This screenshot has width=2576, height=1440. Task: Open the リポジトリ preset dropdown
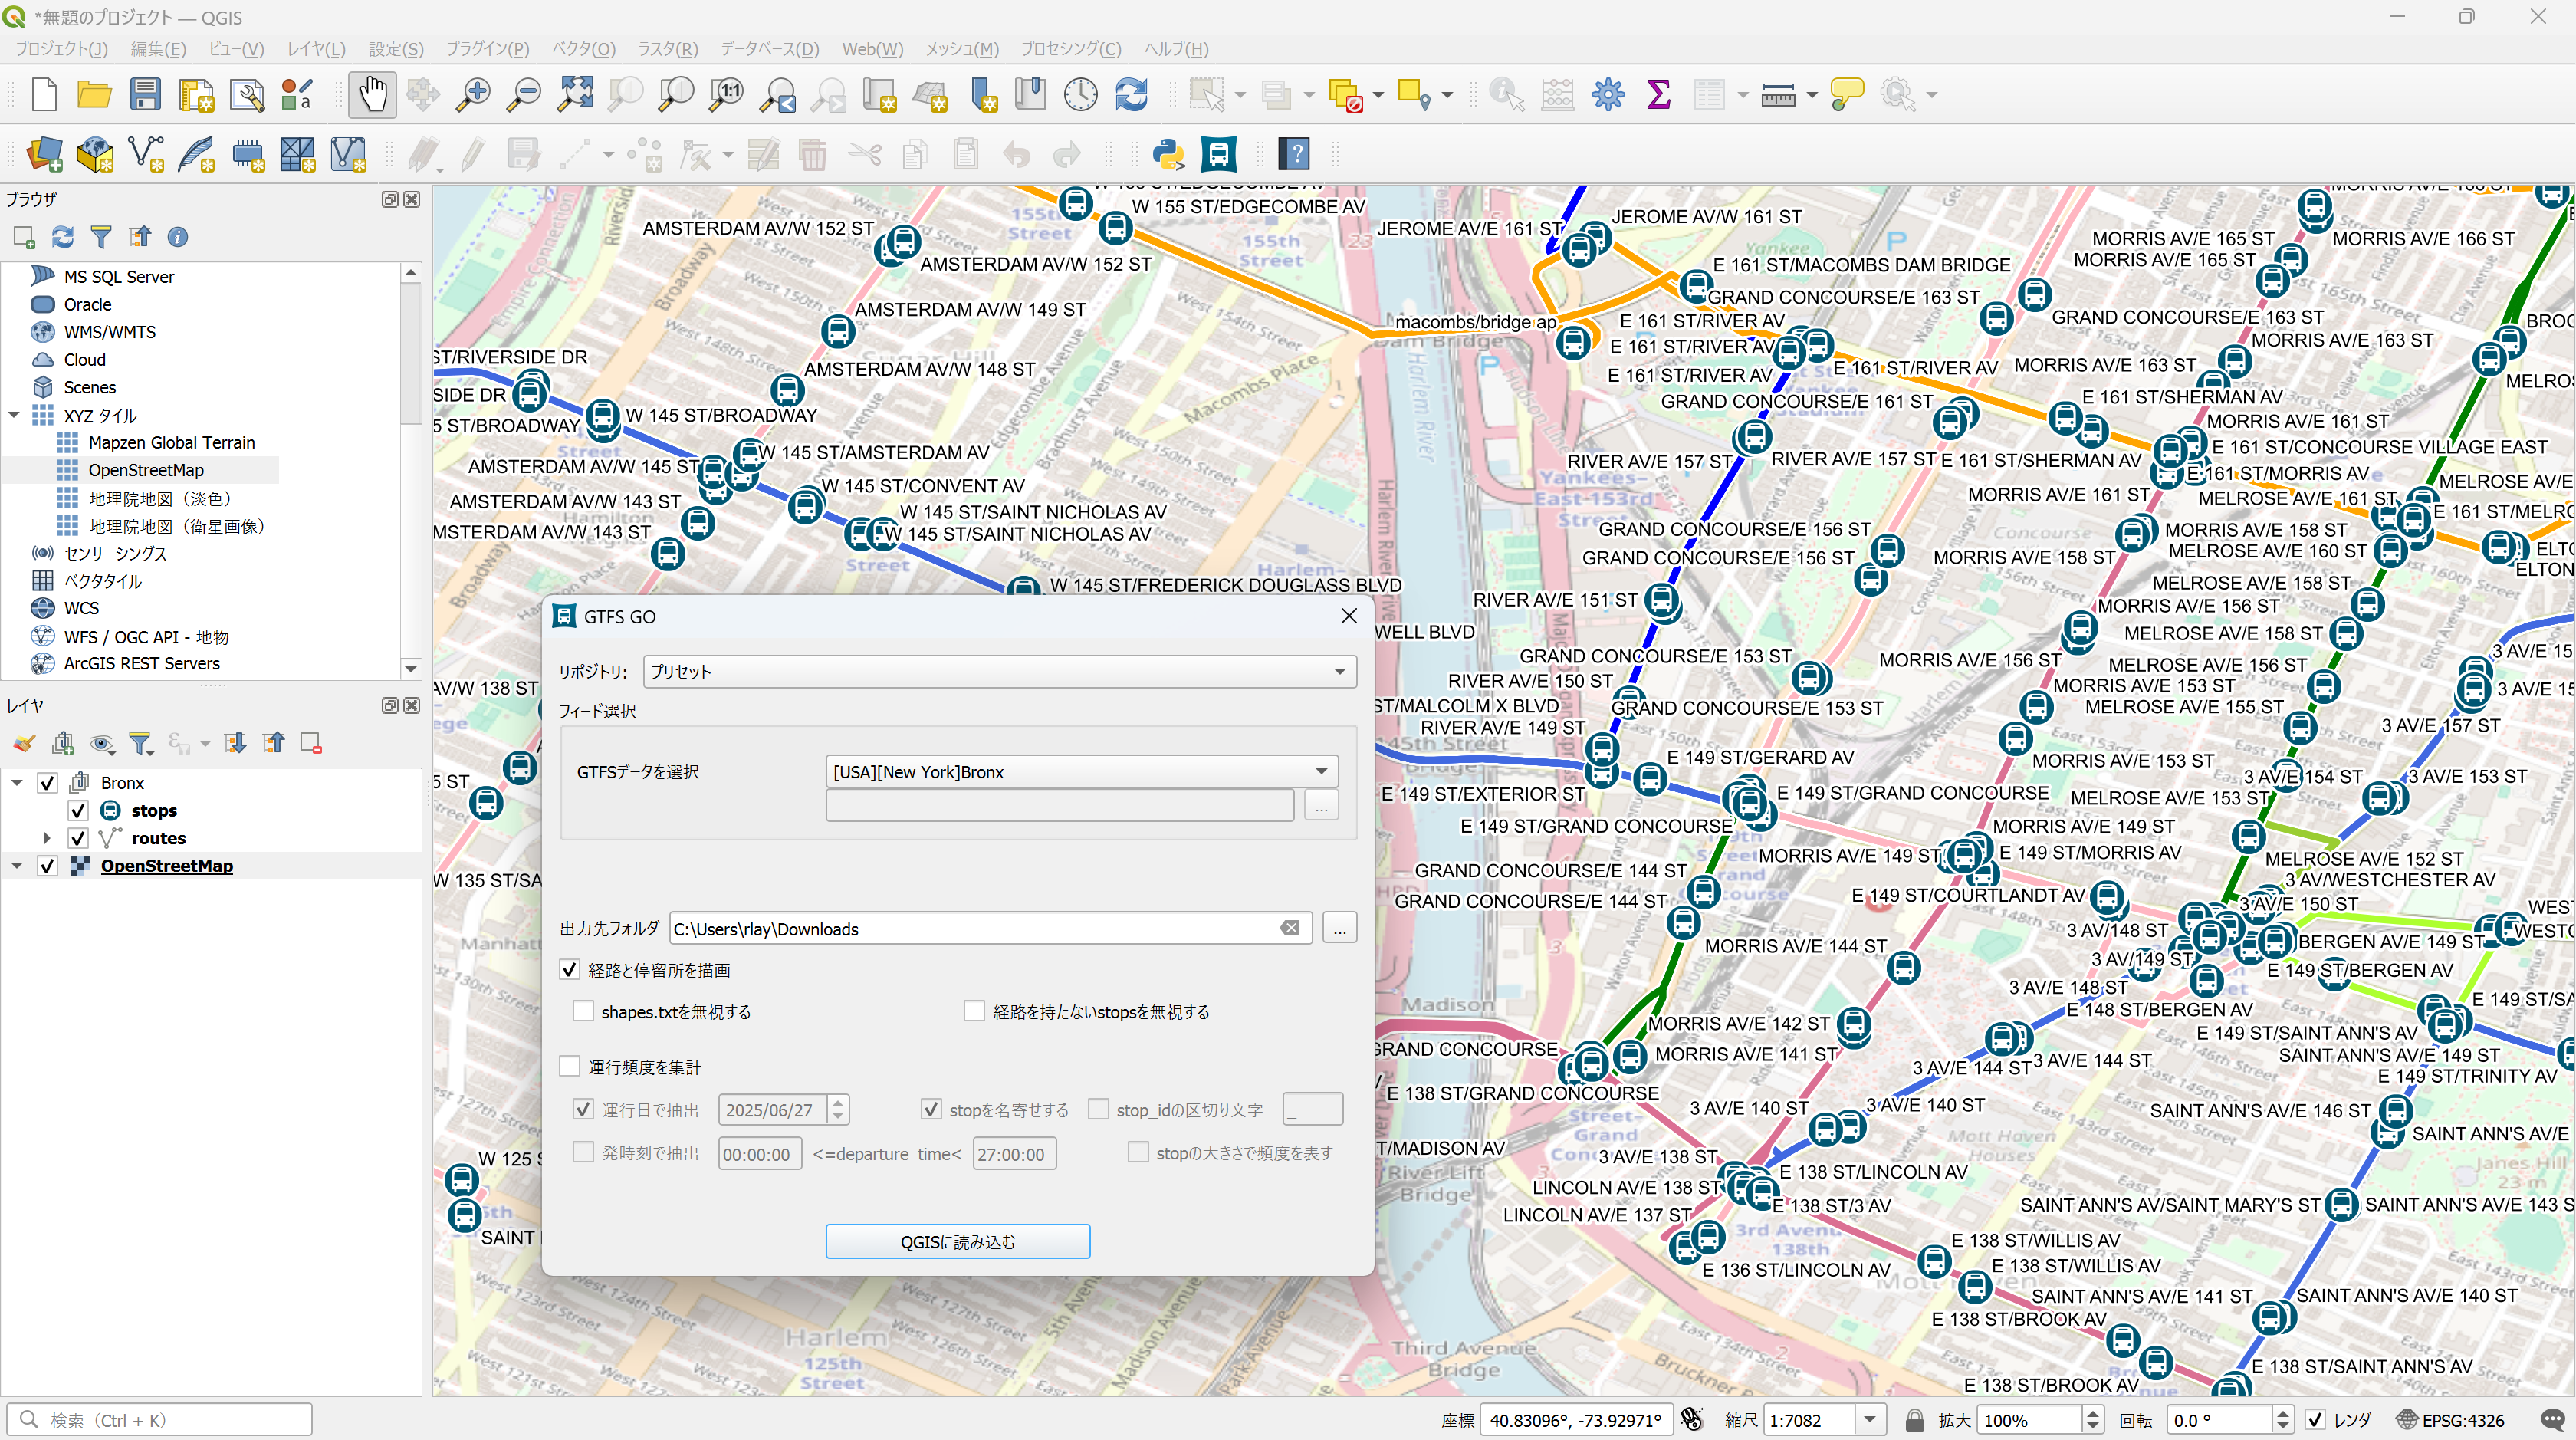click(x=1000, y=672)
